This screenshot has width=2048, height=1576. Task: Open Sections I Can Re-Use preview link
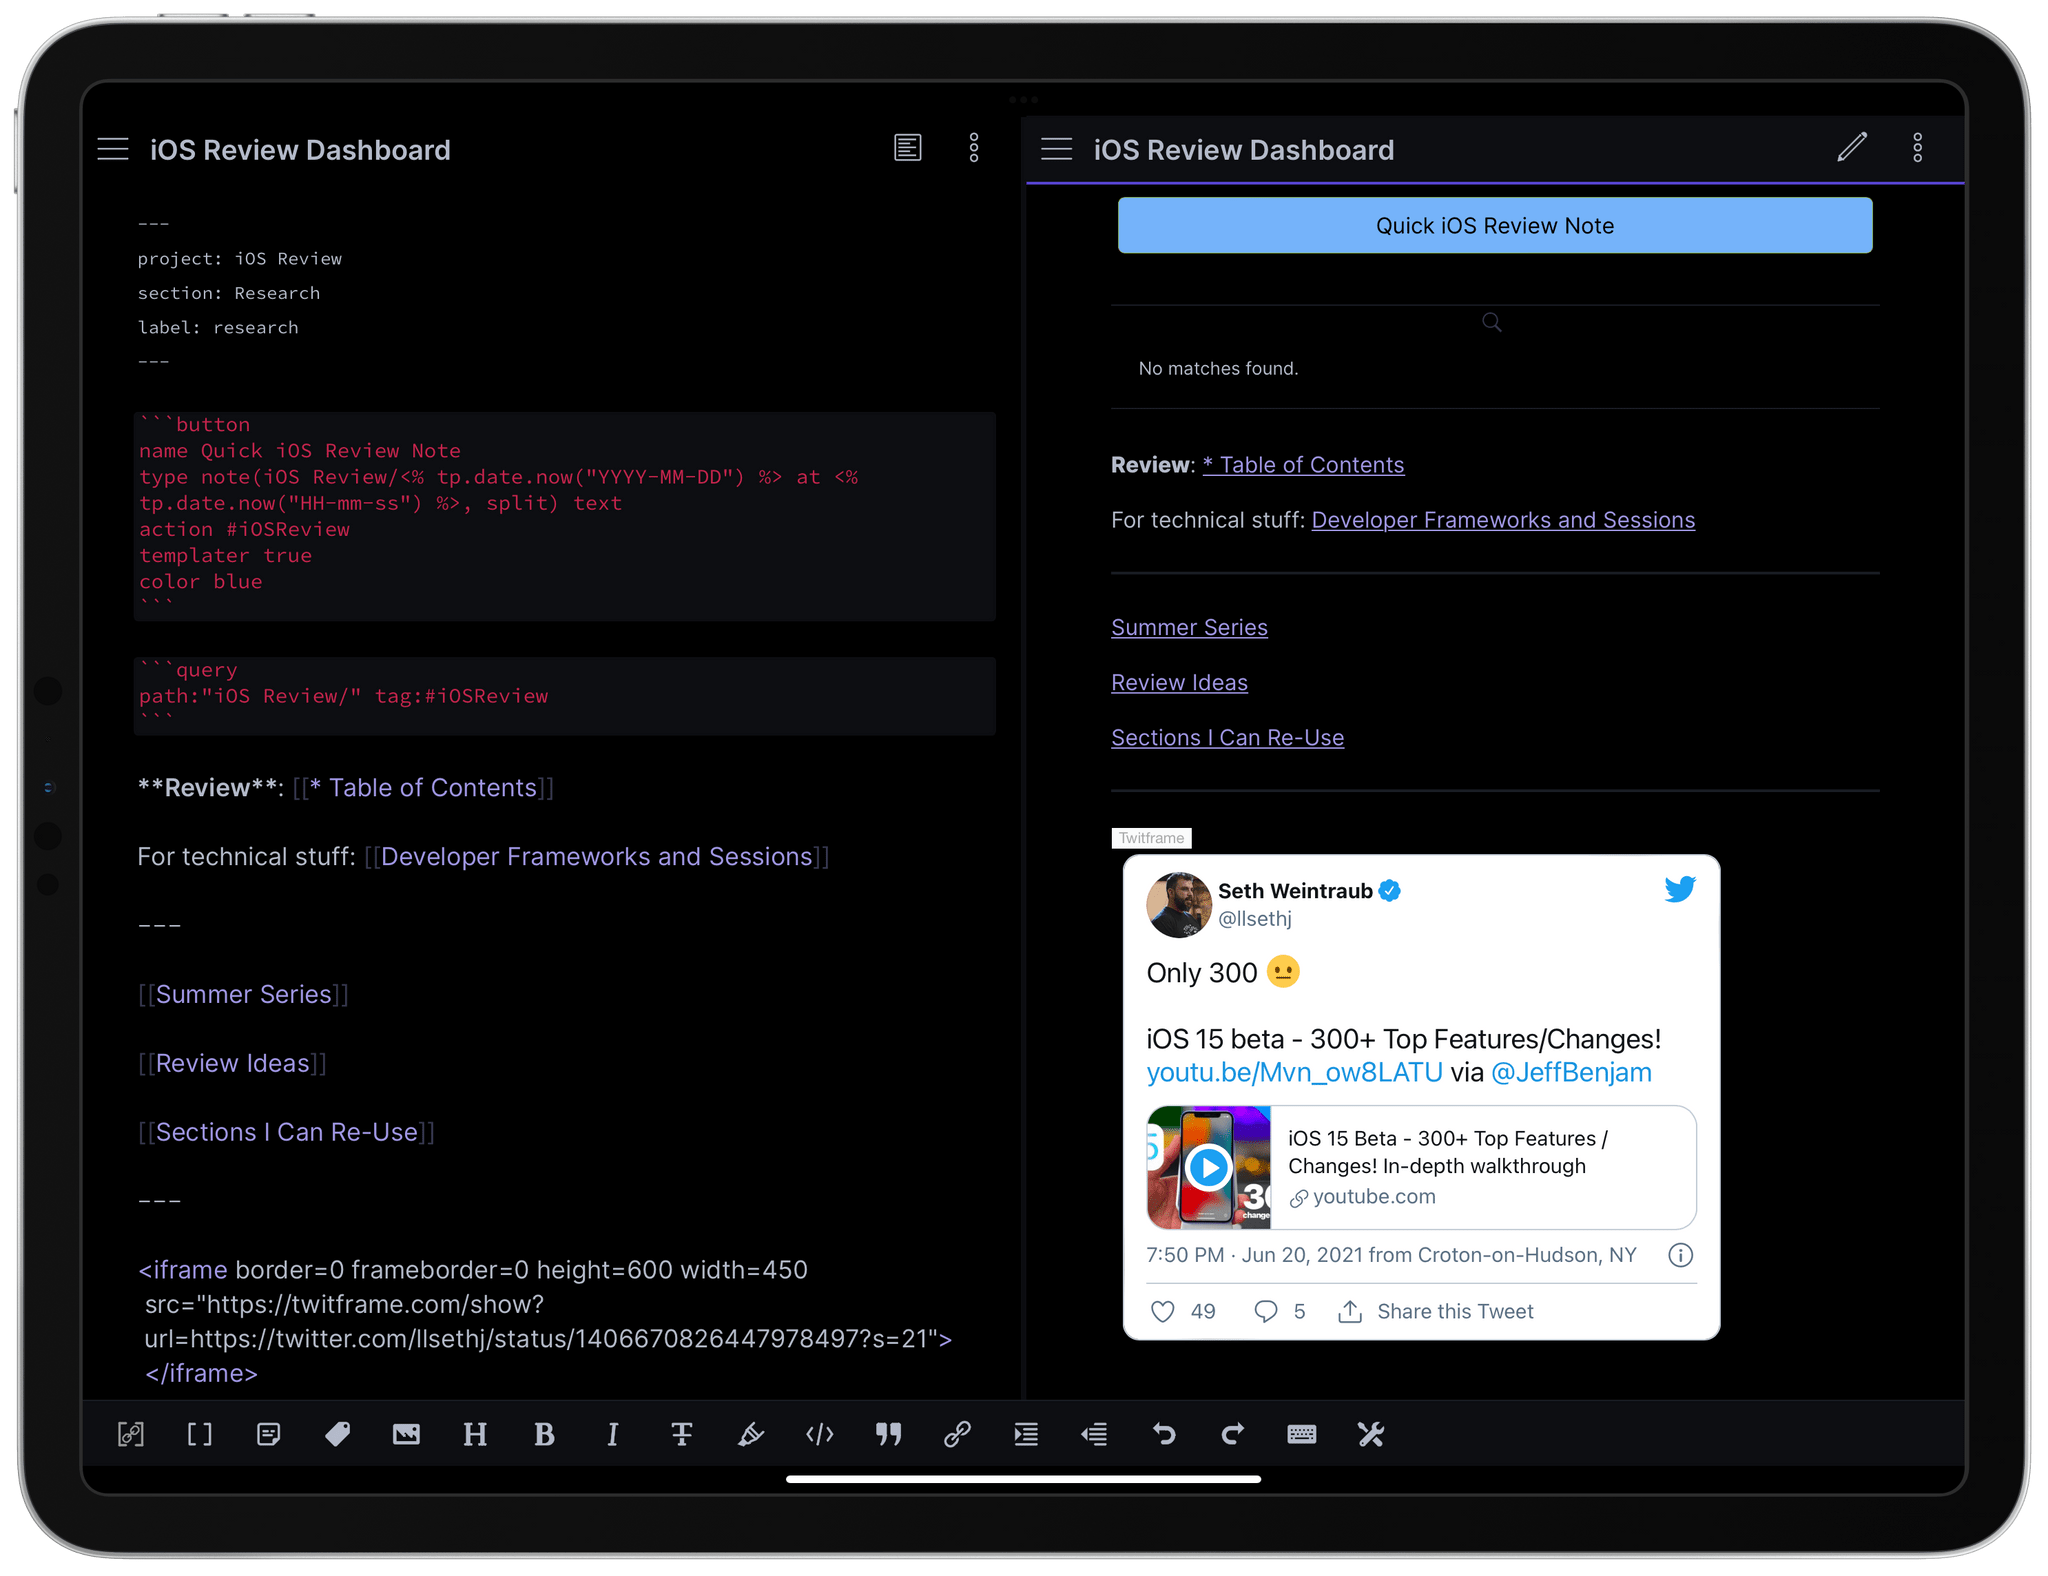click(x=1226, y=737)
